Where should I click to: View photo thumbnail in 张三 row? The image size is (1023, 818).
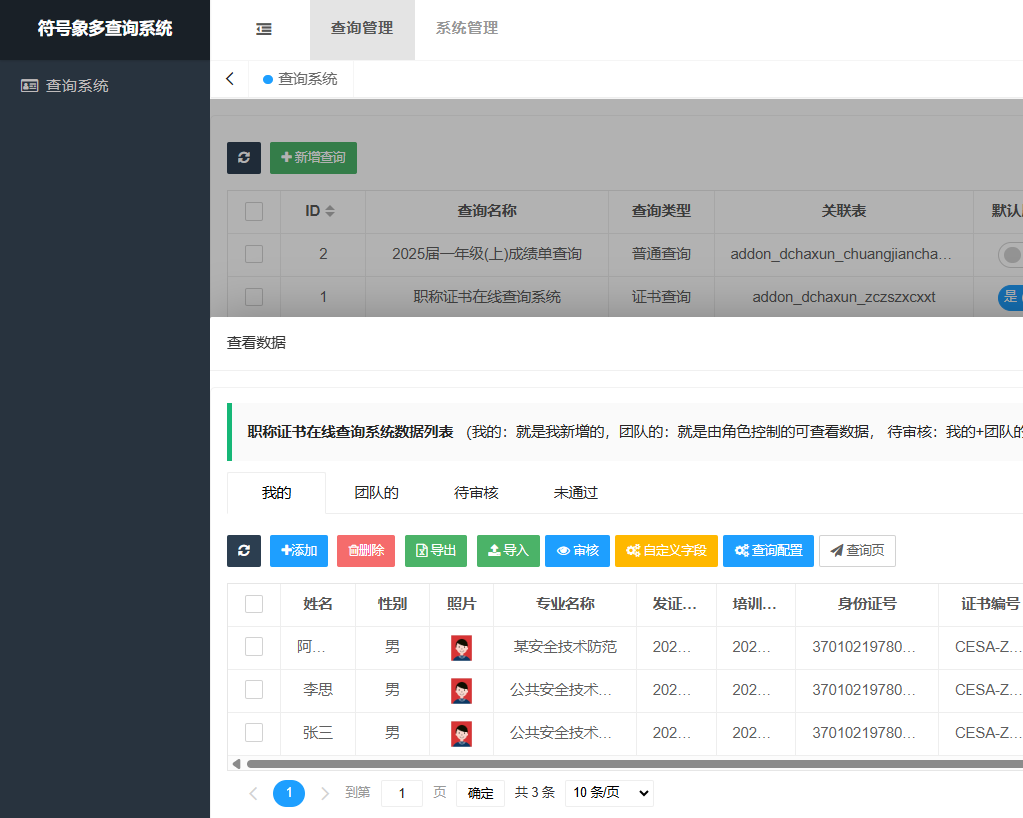point(461,734)
